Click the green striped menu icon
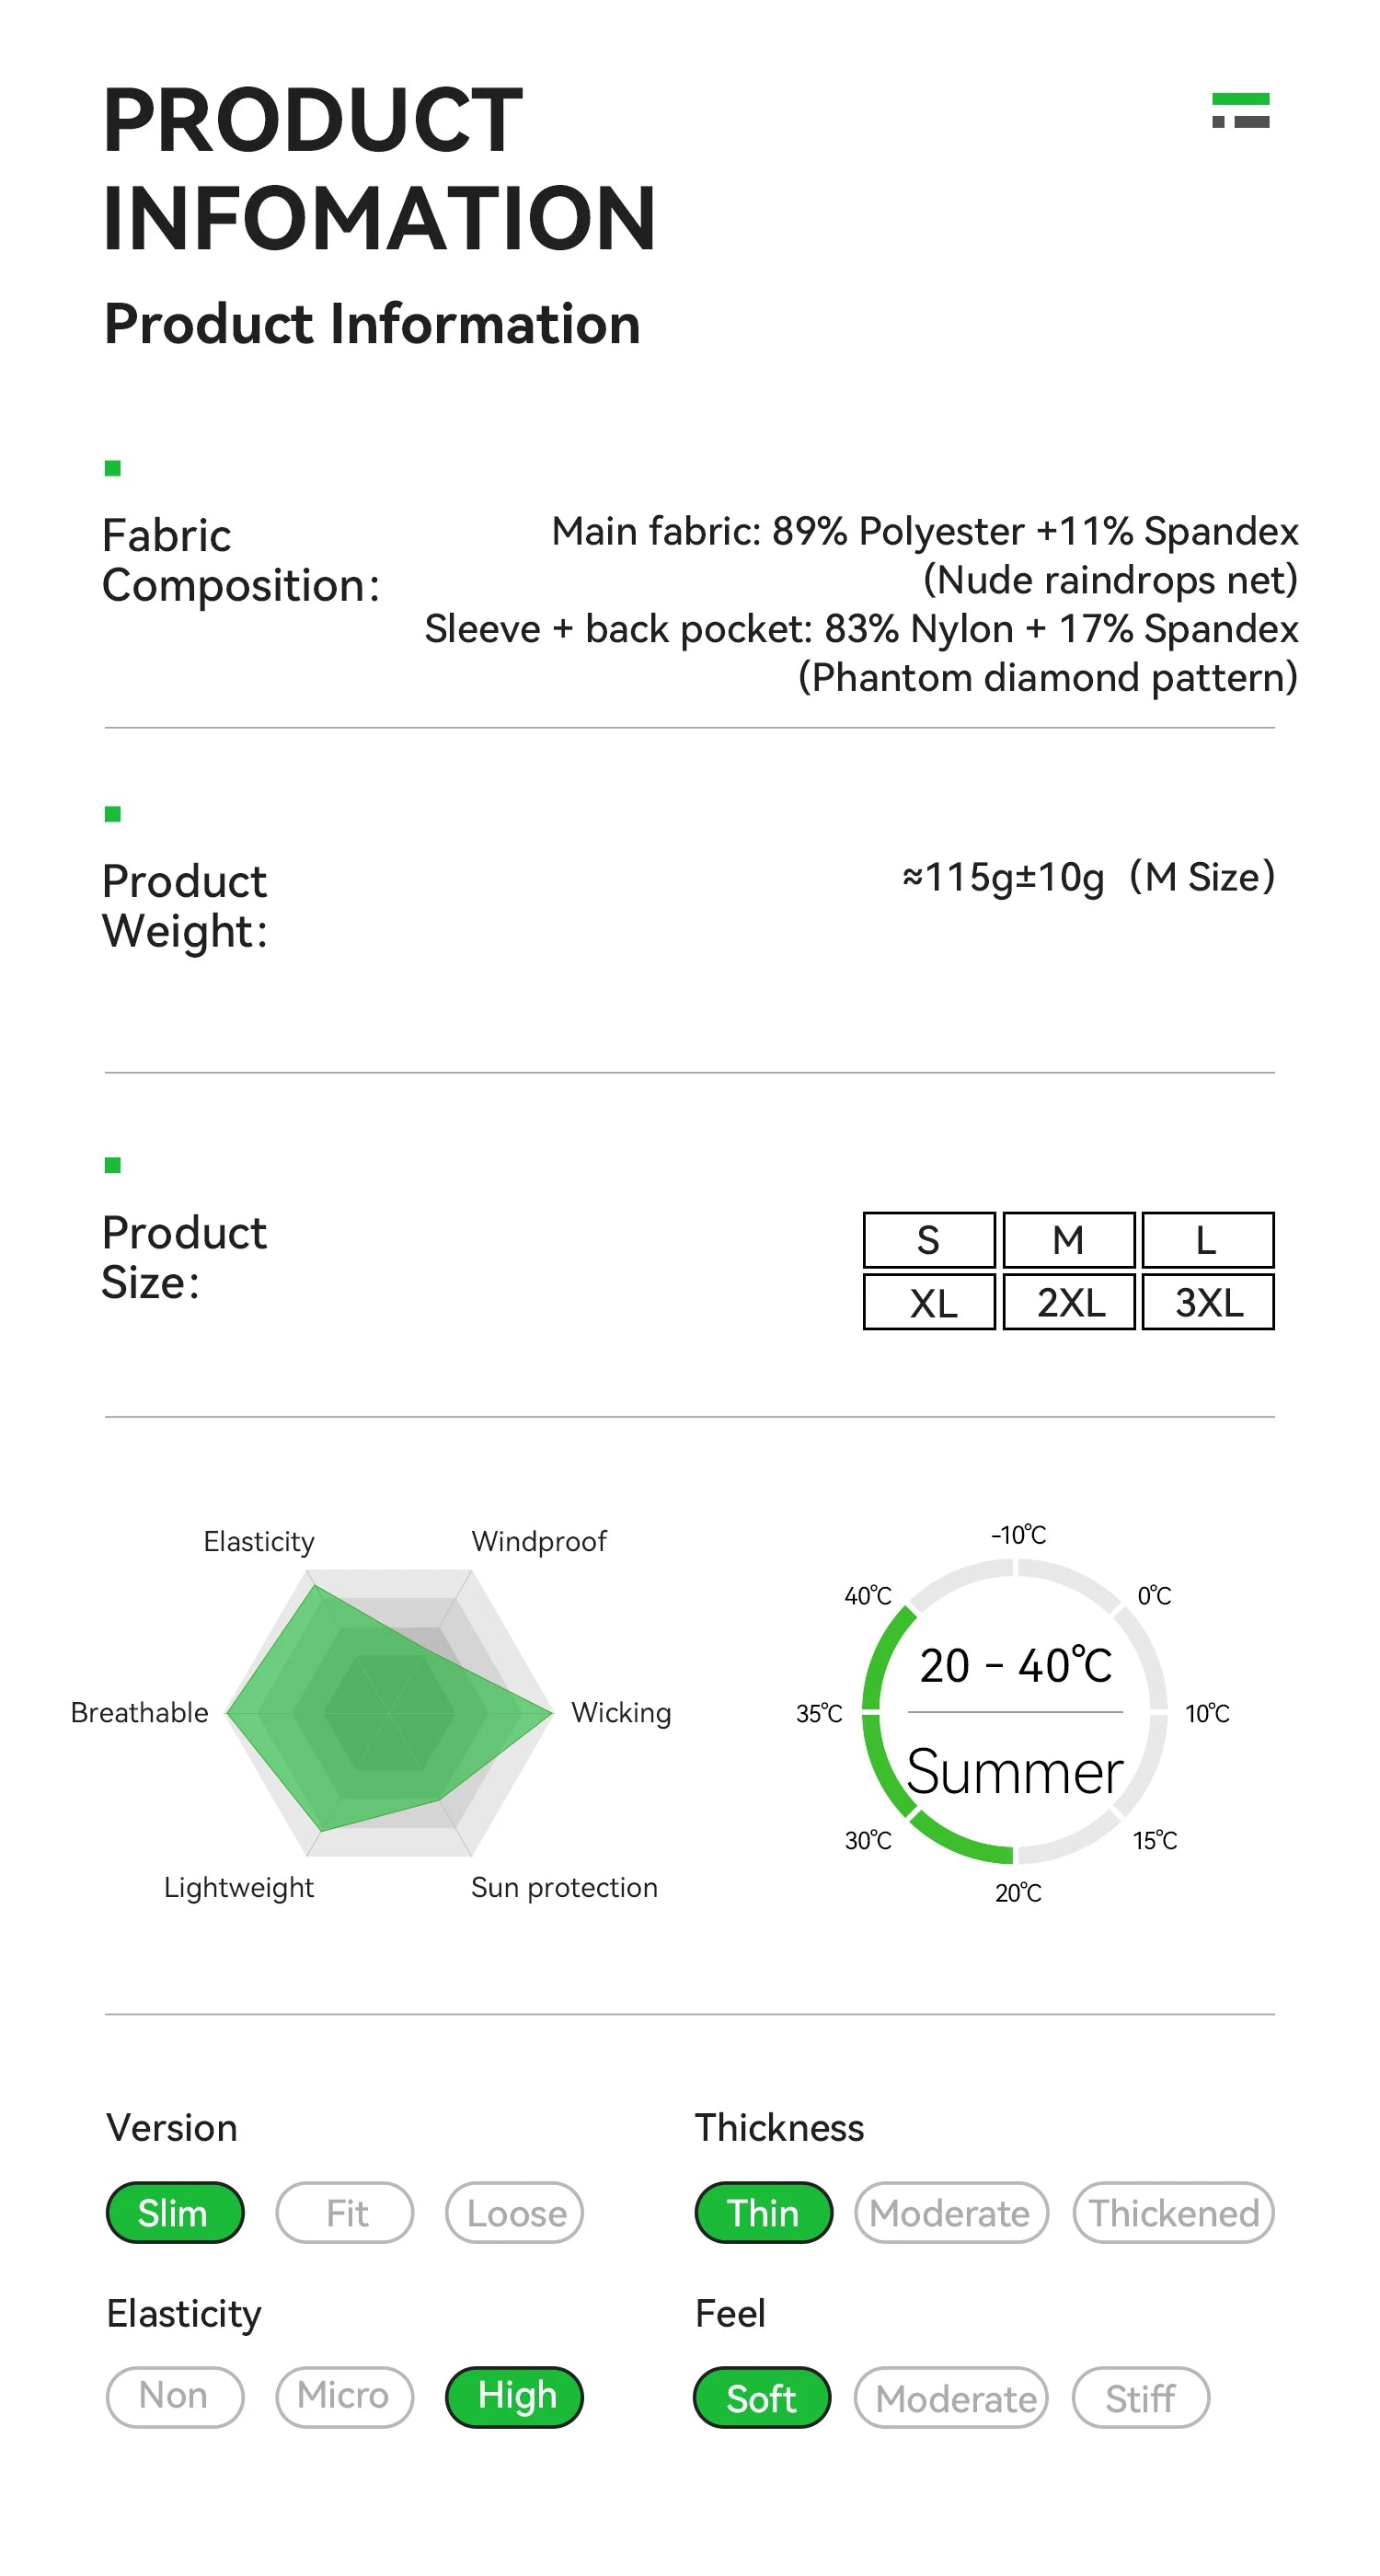Viewport: 1380px width, 2576px height. point(1240,110)
